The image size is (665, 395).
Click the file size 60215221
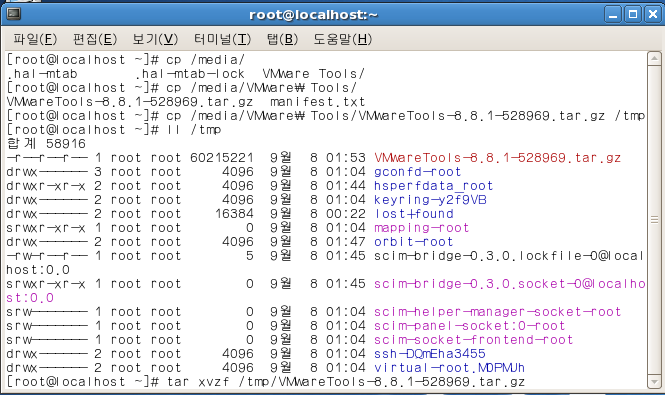tap(222, 158)
